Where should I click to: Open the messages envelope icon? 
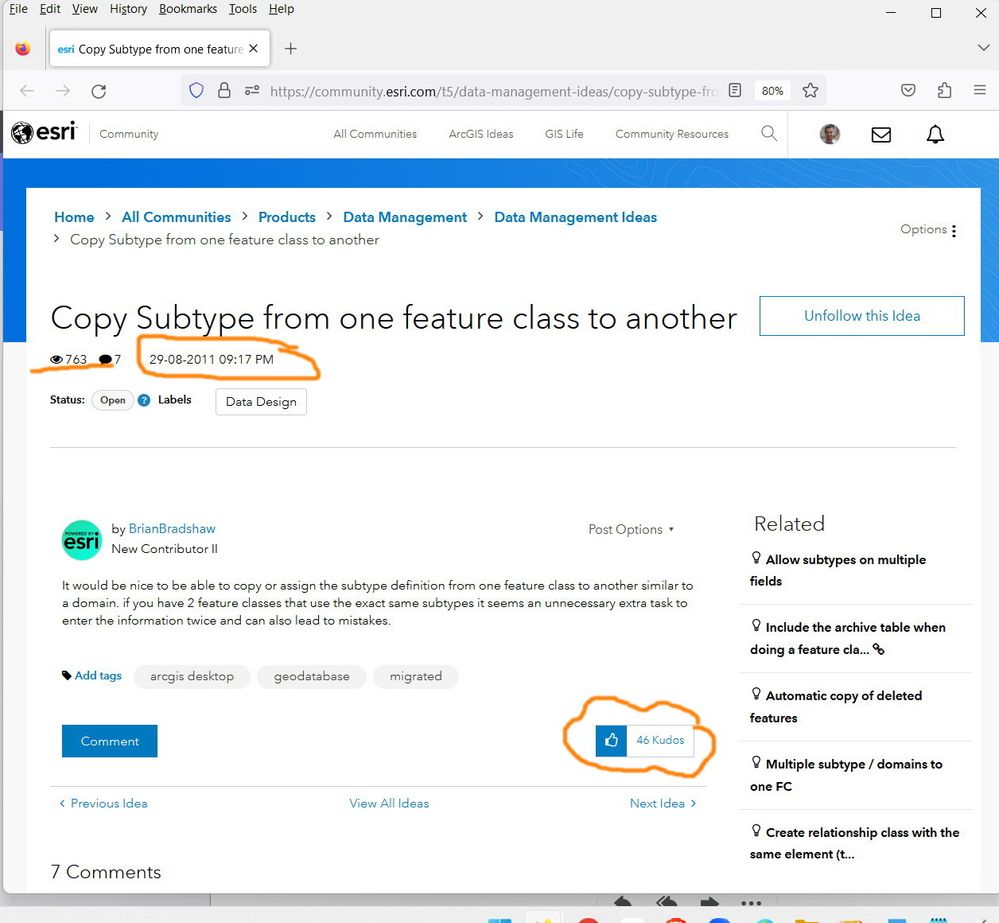coord(881,134)
